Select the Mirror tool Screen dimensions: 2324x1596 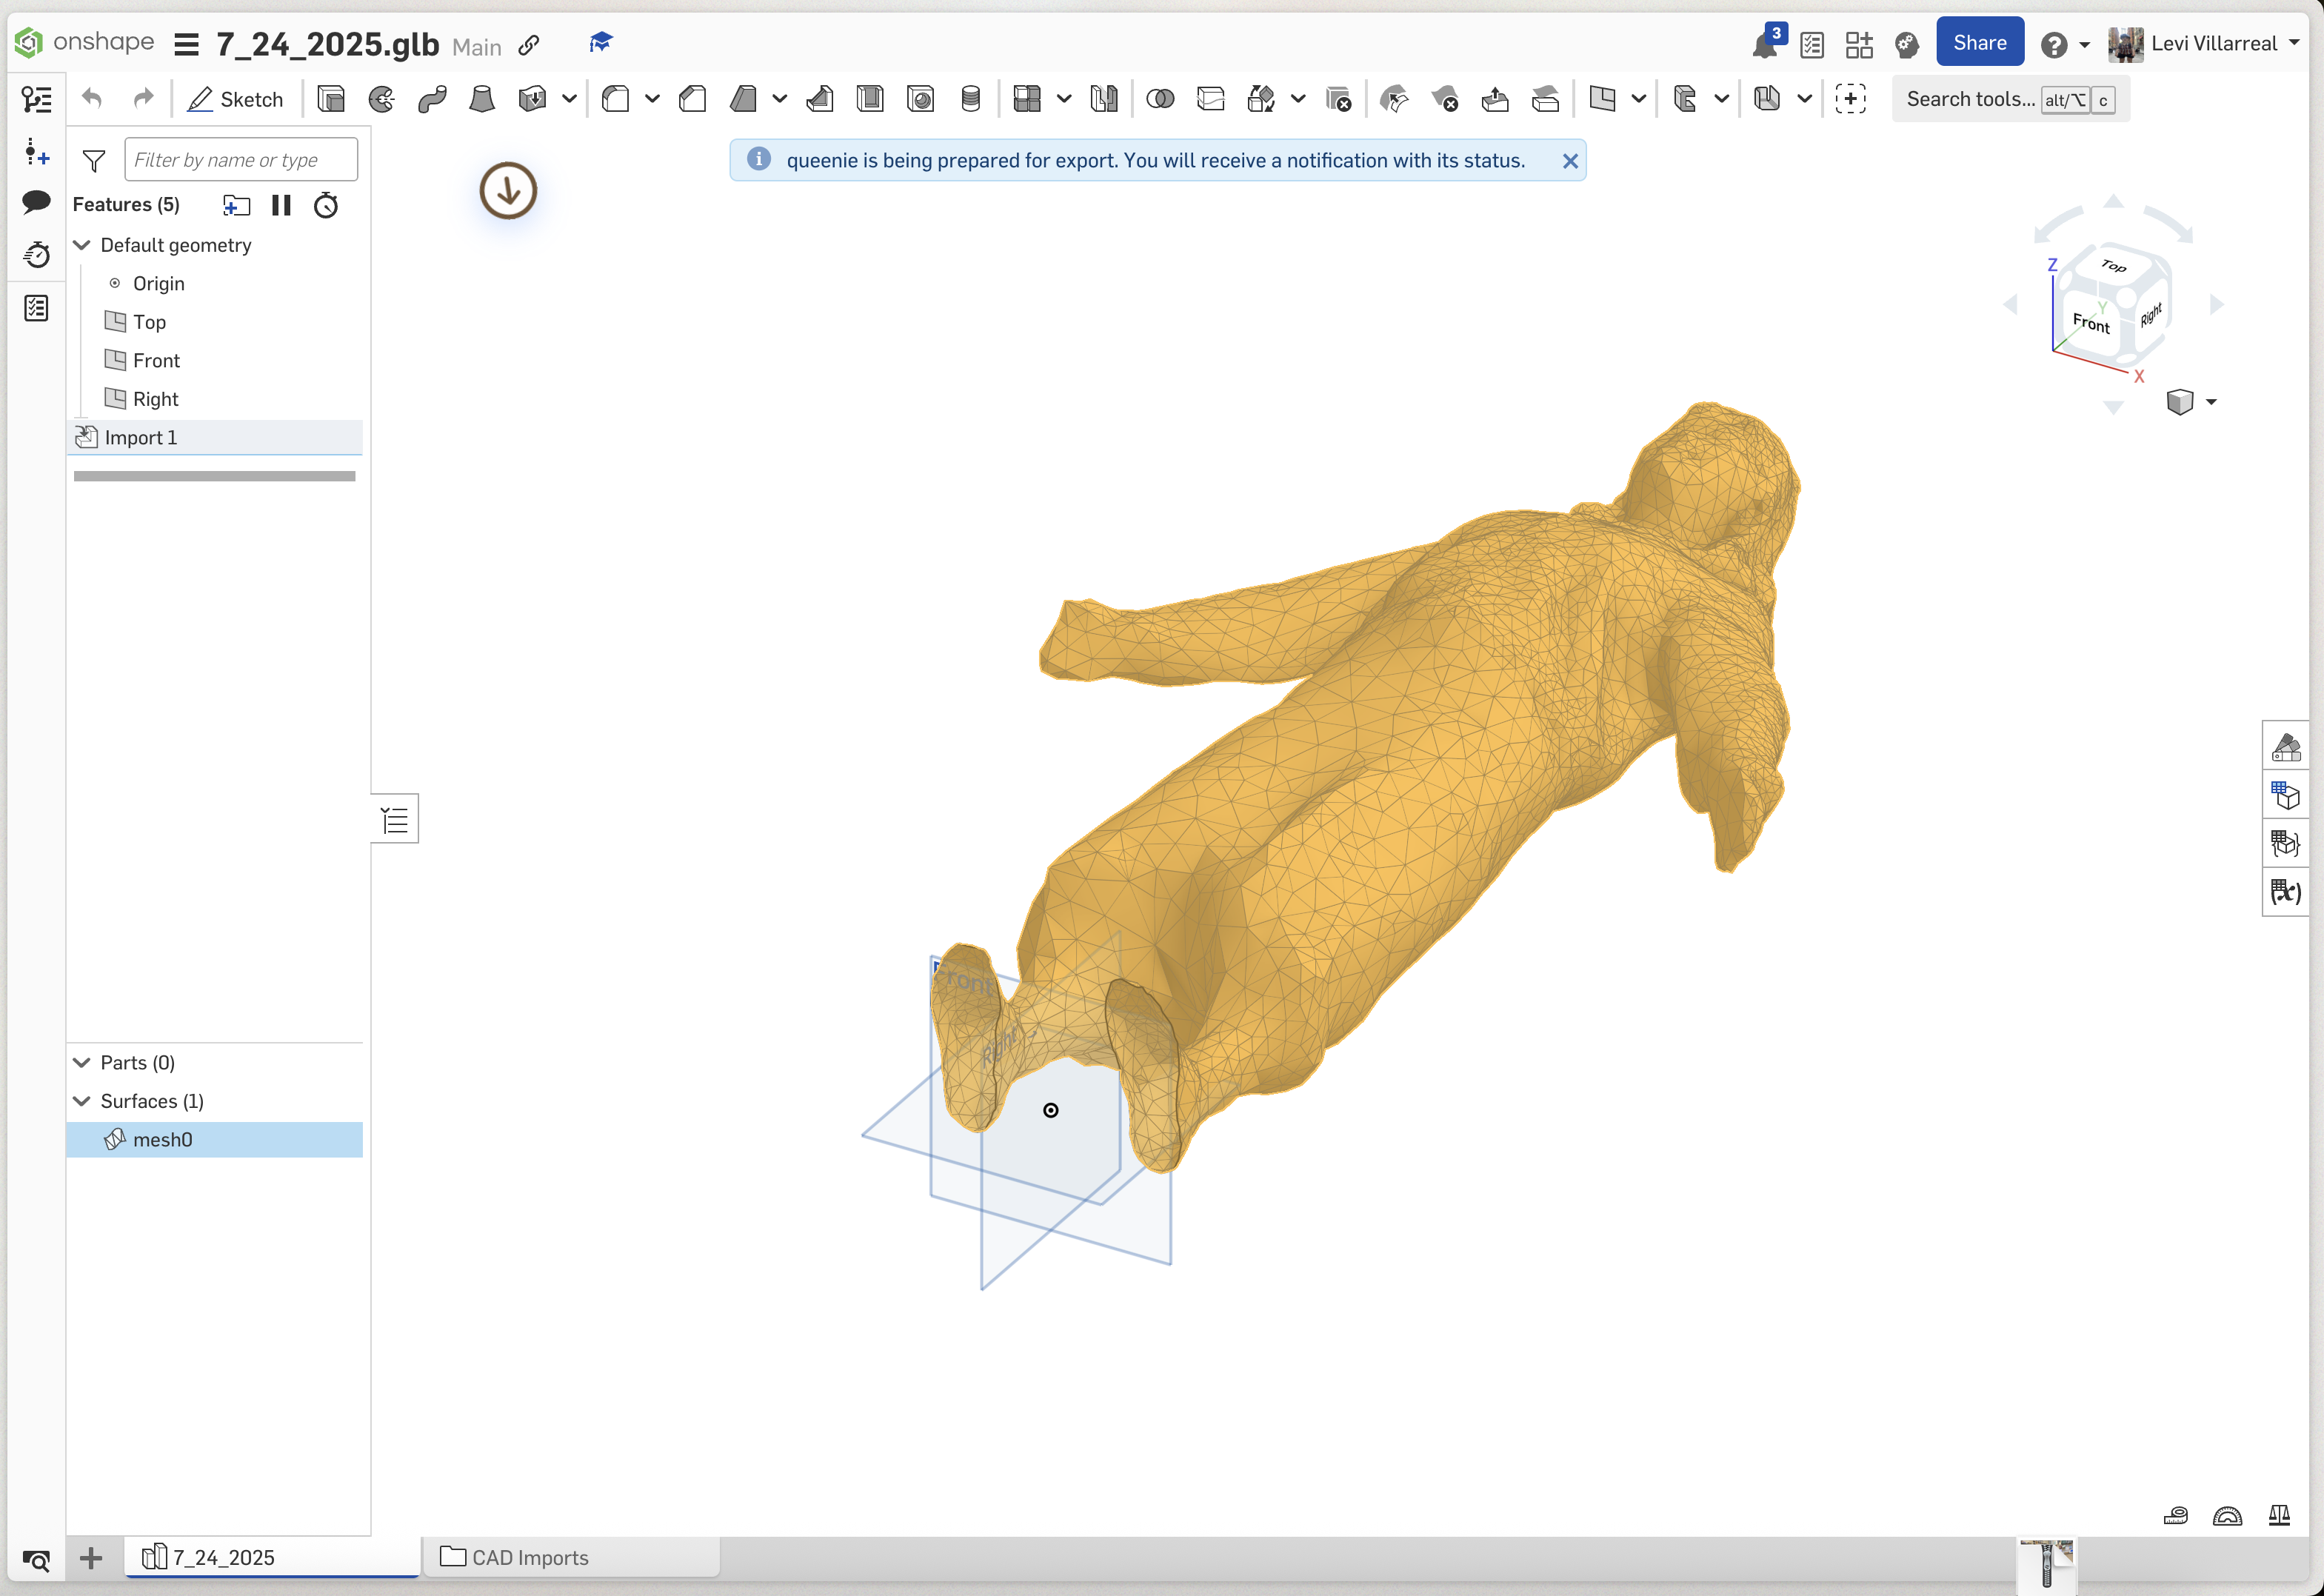pos(1104,99)
